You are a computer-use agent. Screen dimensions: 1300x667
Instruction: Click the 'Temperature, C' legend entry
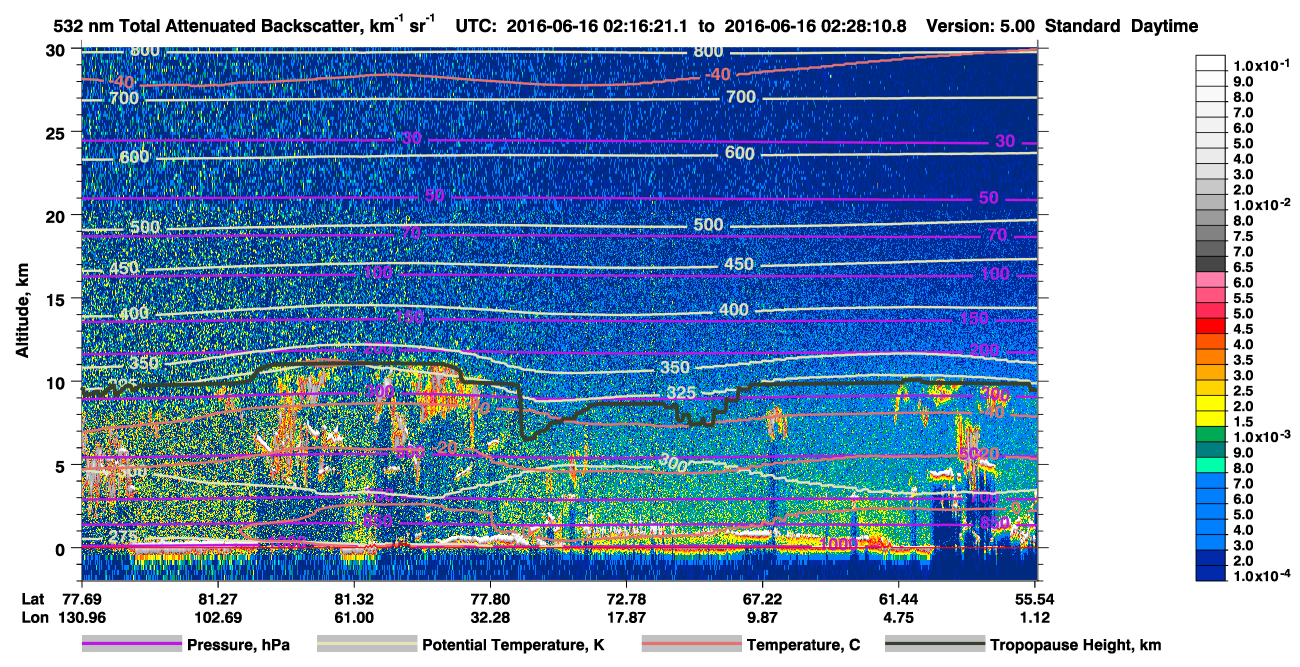tap(802, 645)
